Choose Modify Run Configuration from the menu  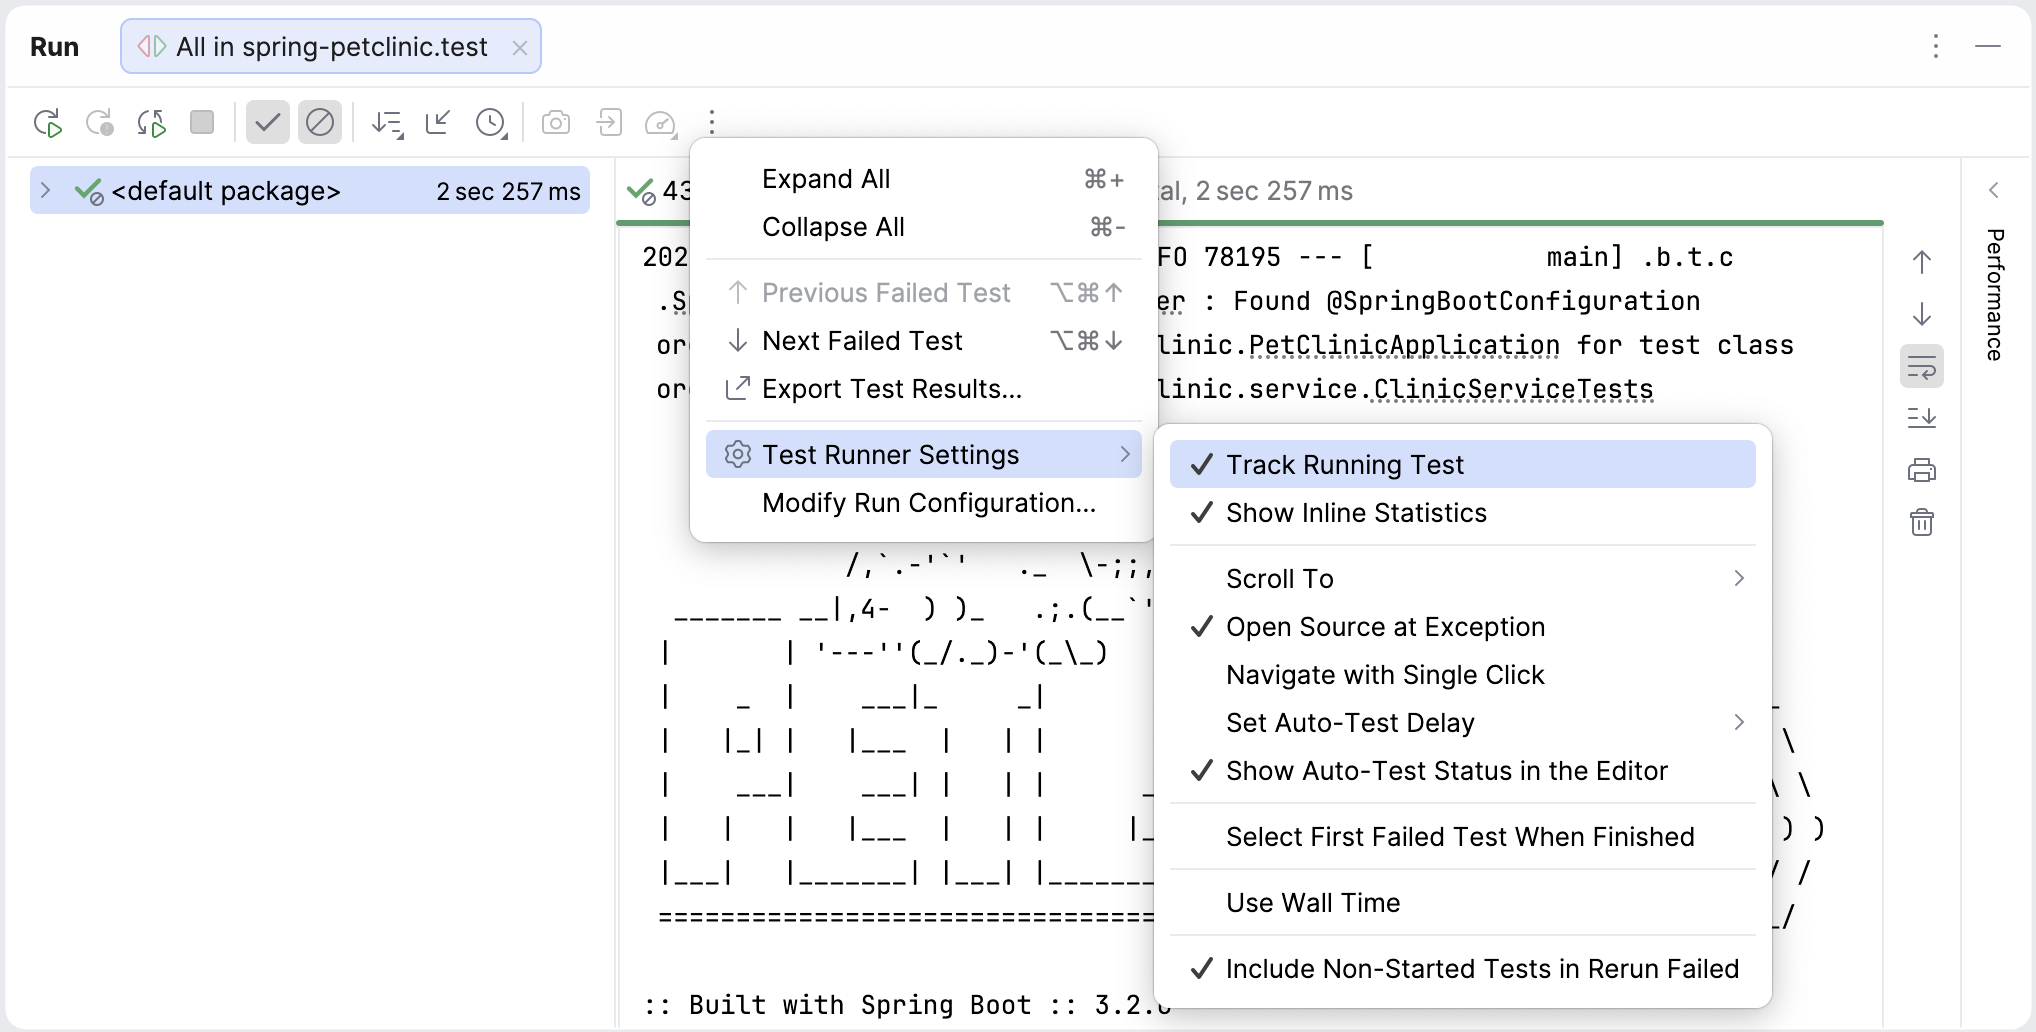pos(928,503)
